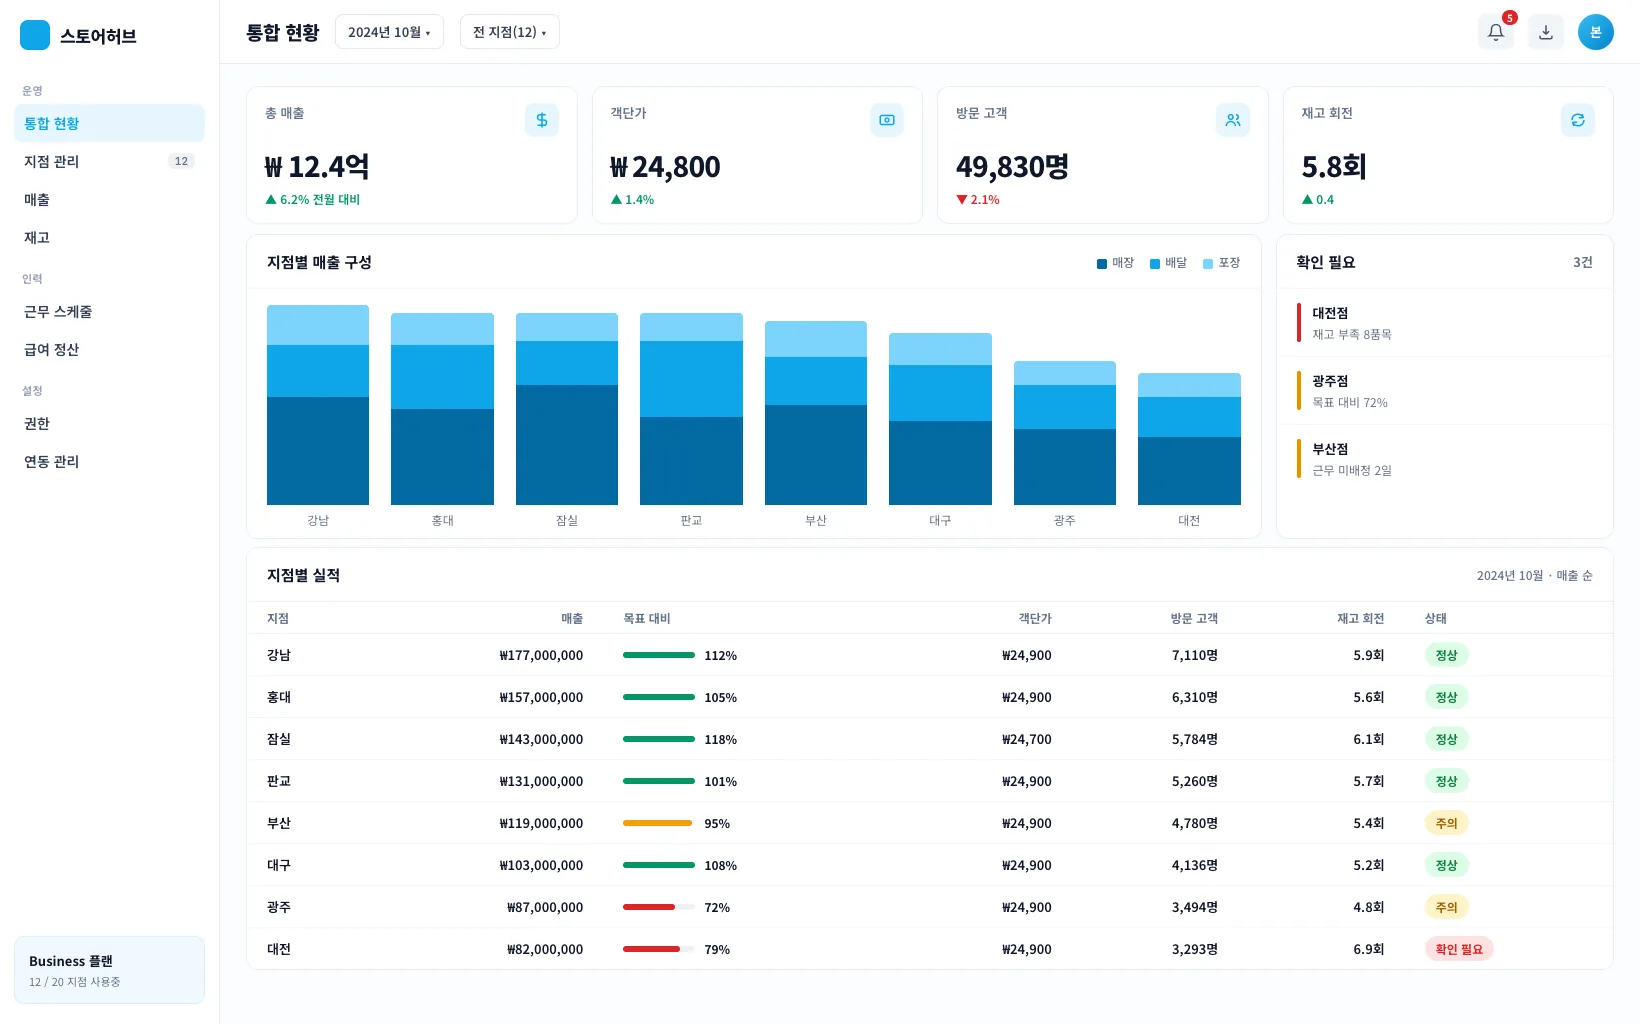Go to 재고 sidebar item
The image size is (1640, 1024).
tap(109, 237)
